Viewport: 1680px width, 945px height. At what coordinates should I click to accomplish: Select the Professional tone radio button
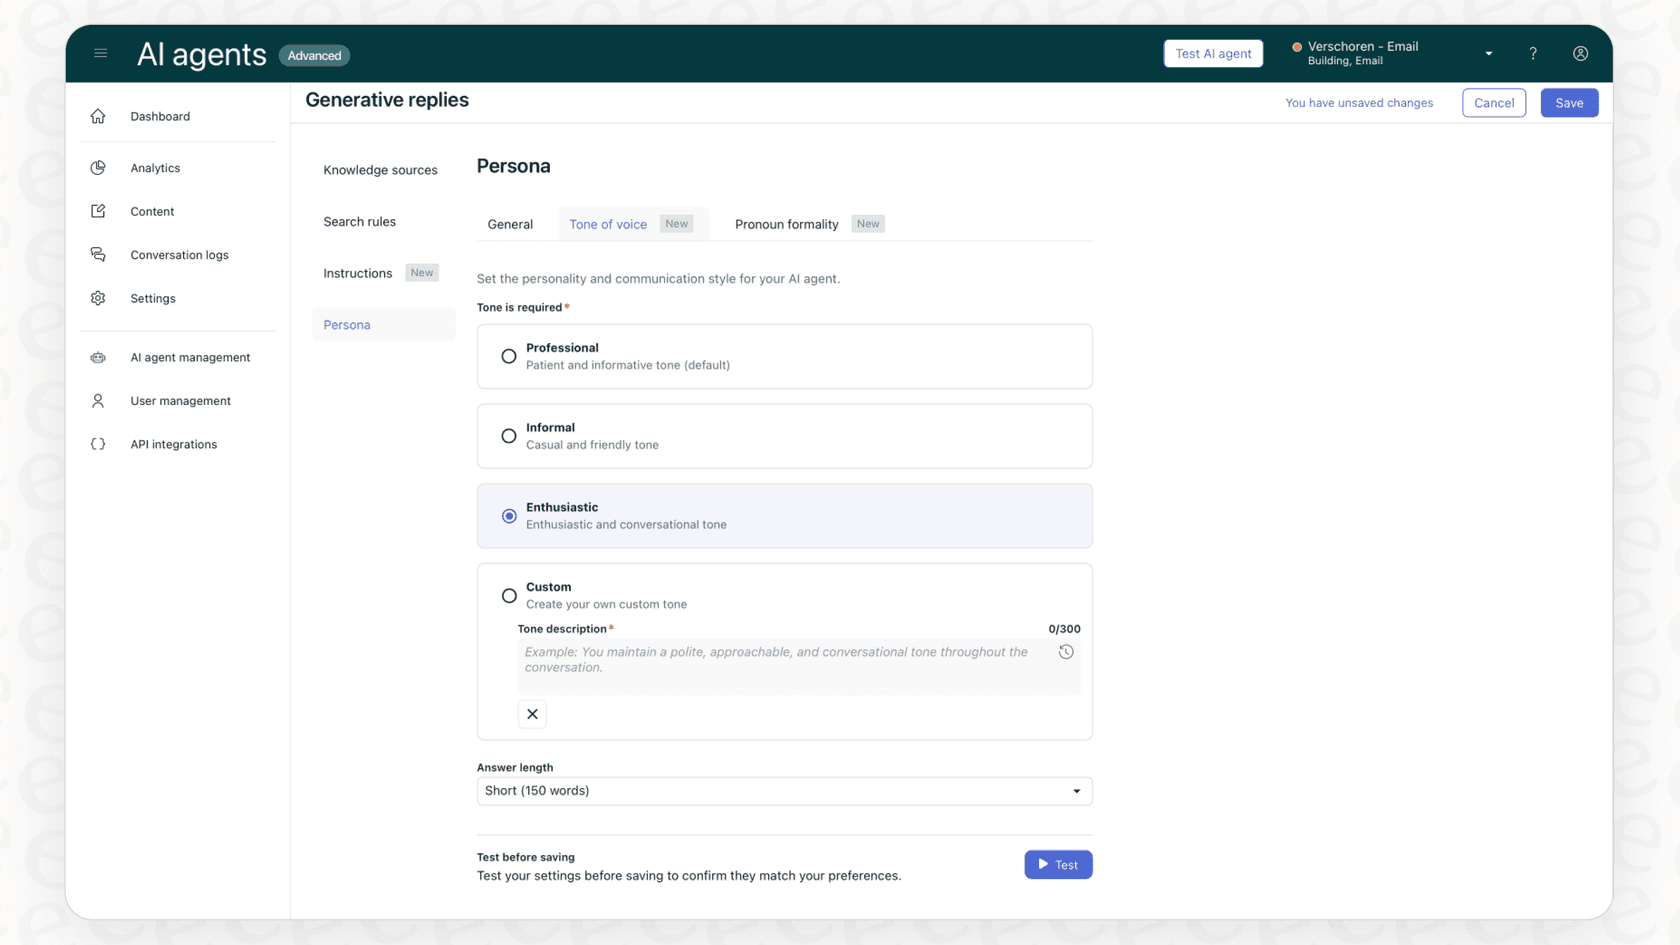(509, 356)
